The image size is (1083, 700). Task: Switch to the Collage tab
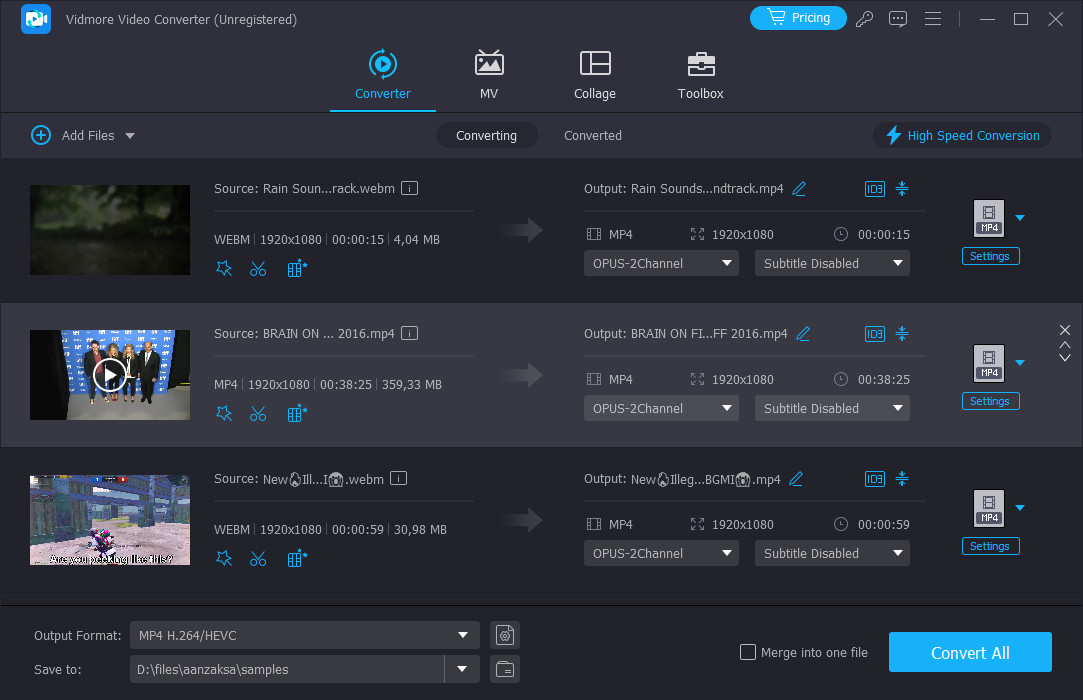pos(595,75)
